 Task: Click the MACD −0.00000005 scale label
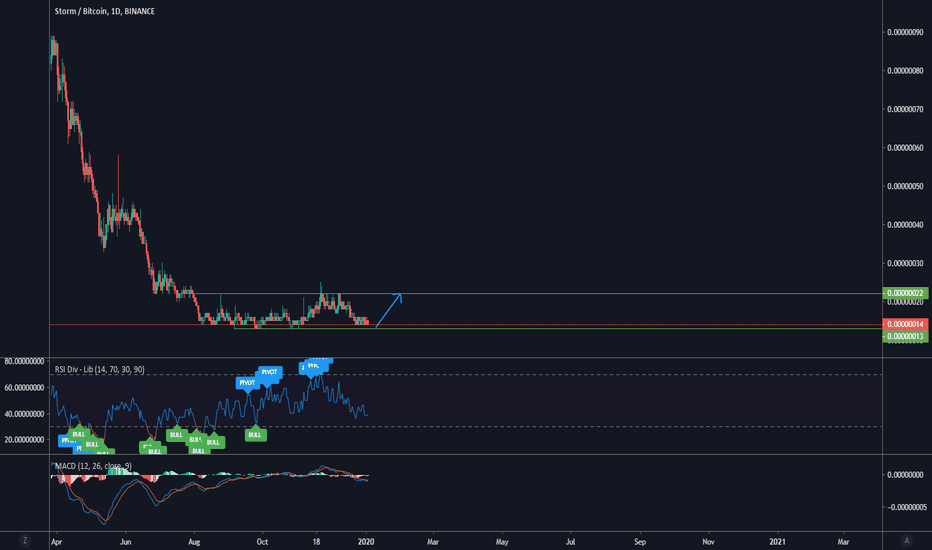tap(907, 507)
